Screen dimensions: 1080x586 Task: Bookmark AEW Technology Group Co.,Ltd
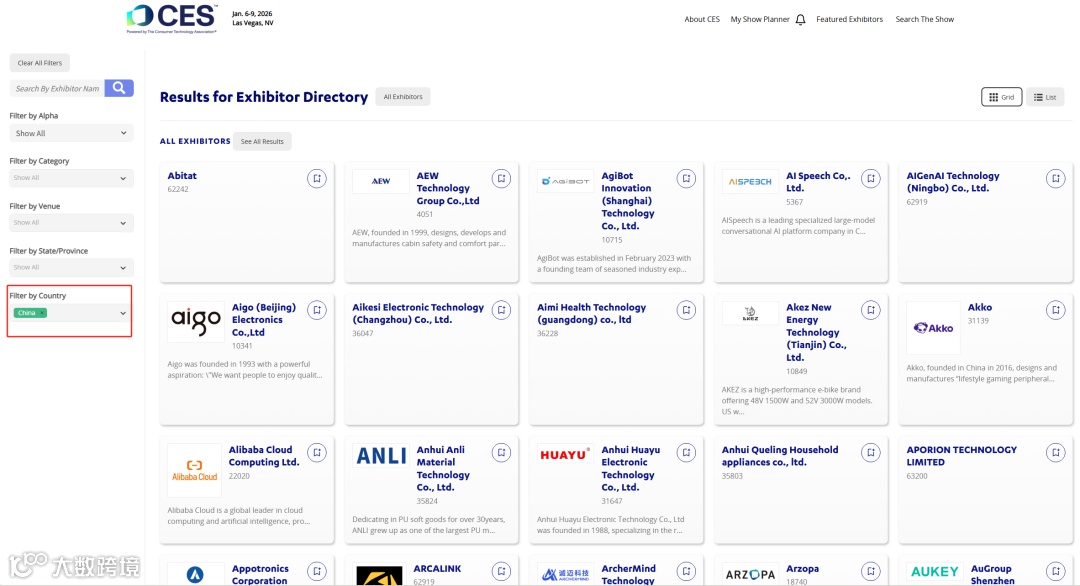point(501,178)
